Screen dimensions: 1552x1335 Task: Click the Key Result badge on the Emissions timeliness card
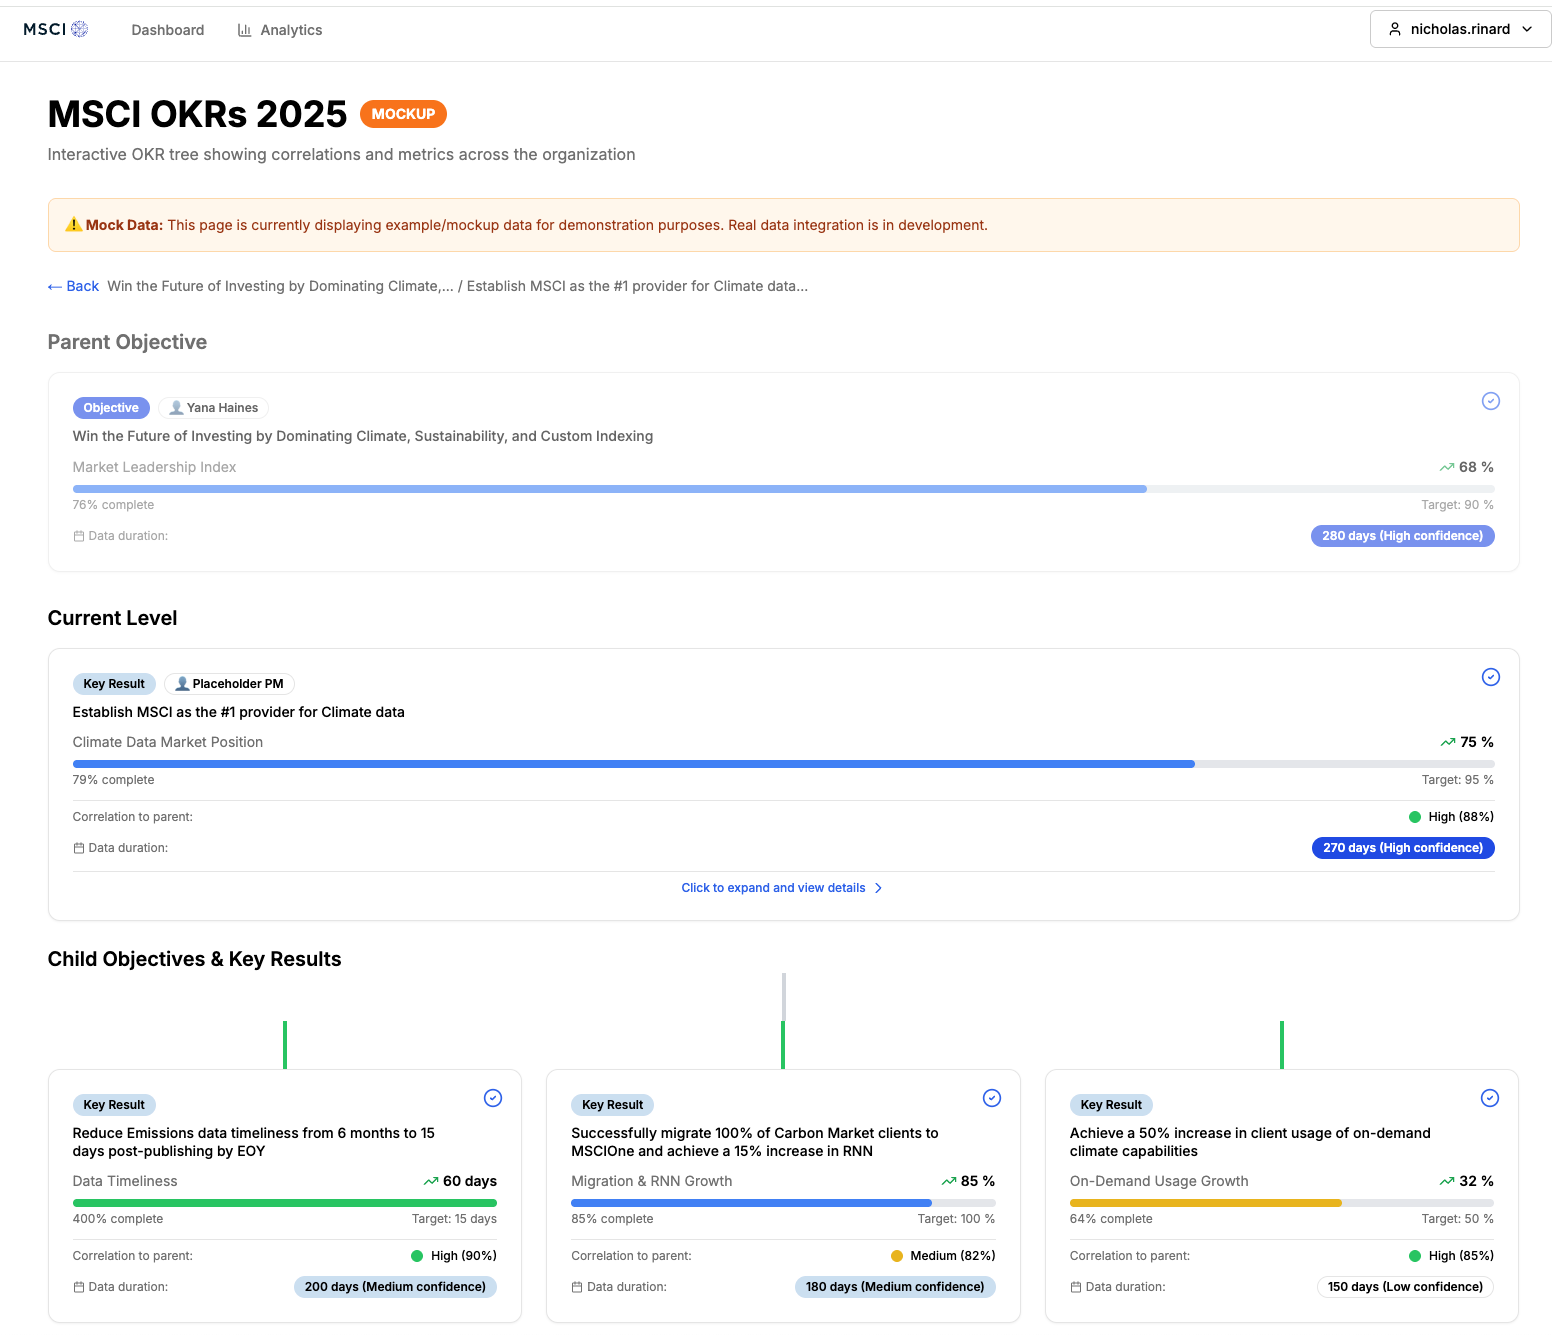114,1105
